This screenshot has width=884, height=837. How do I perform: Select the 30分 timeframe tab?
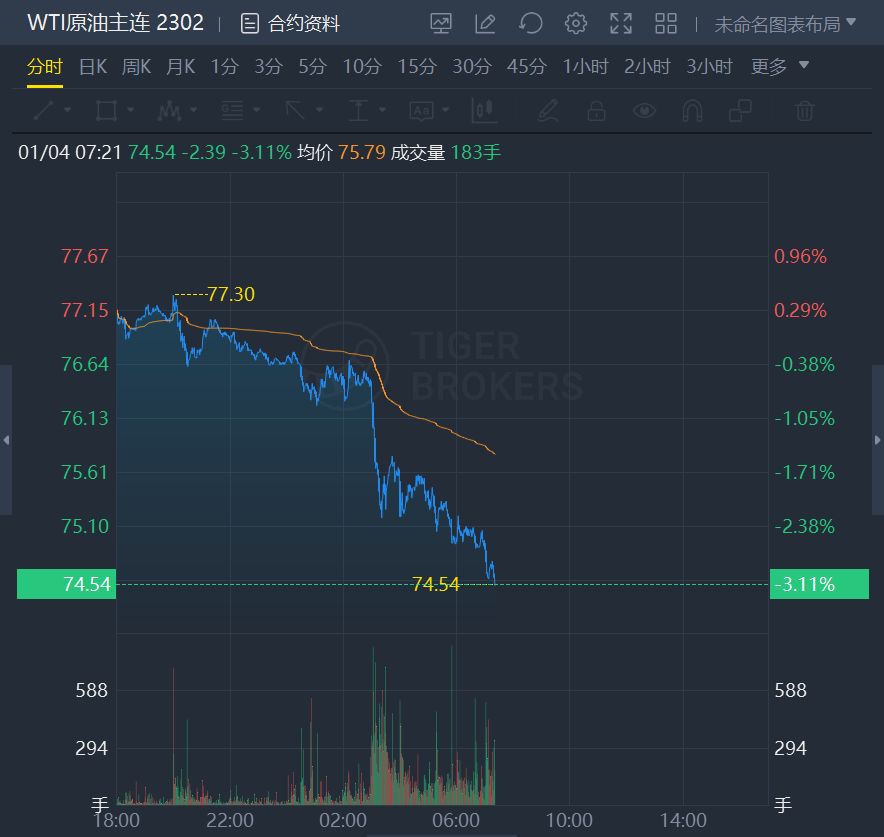click(472, 67)
